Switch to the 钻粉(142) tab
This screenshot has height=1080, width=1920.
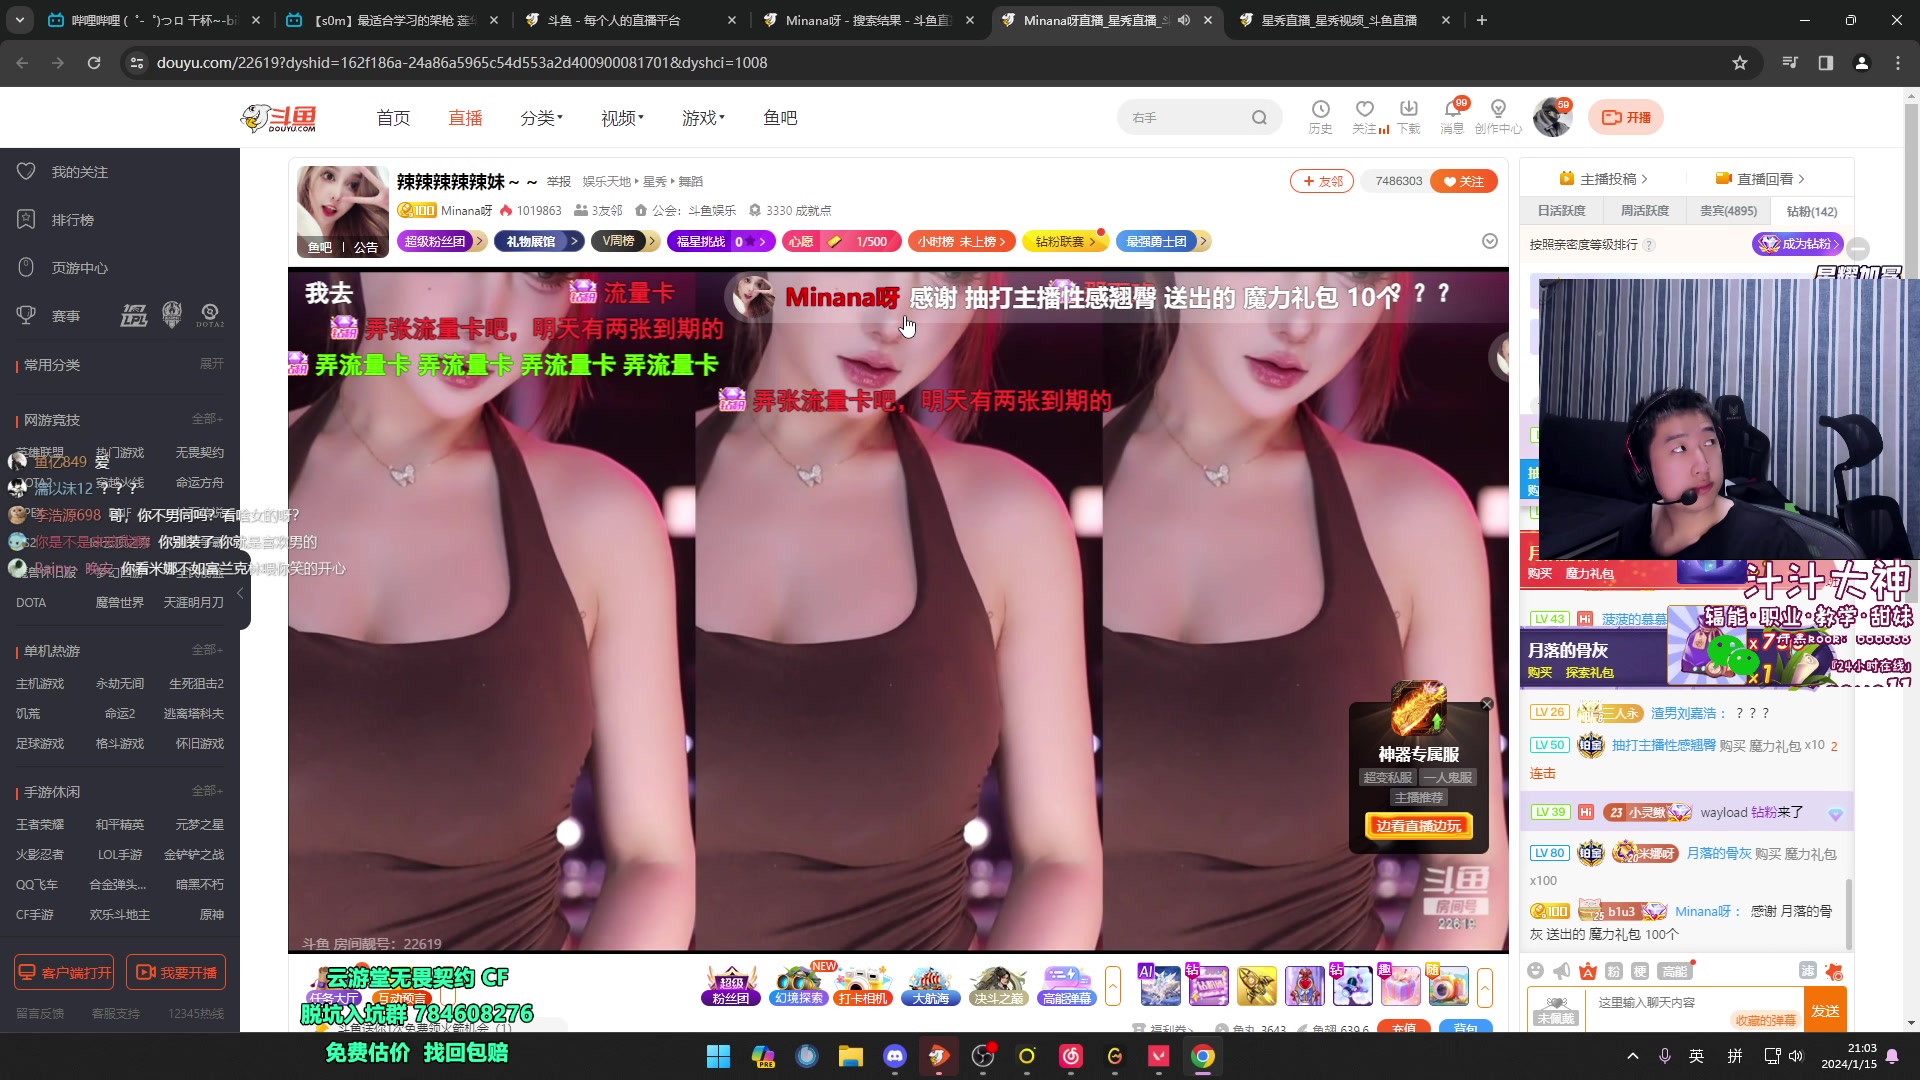click(1811, 211)
